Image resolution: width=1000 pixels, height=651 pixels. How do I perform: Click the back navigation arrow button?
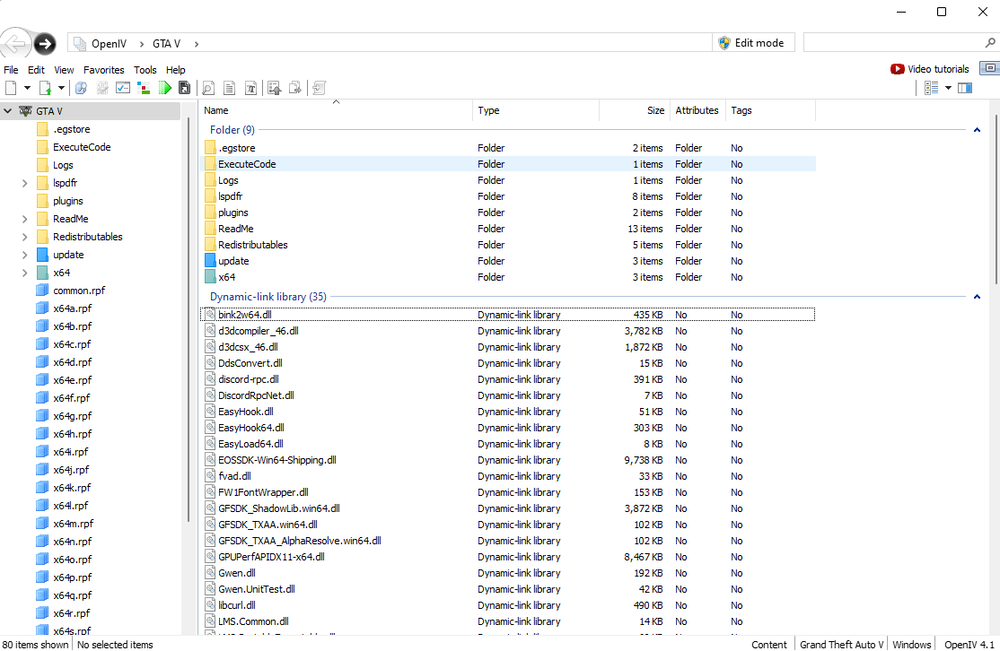click(x=15, y=43)
